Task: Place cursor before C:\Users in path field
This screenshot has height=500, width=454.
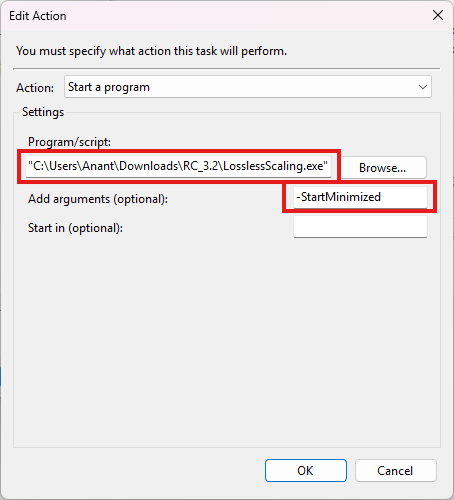Action: point(33,166)
